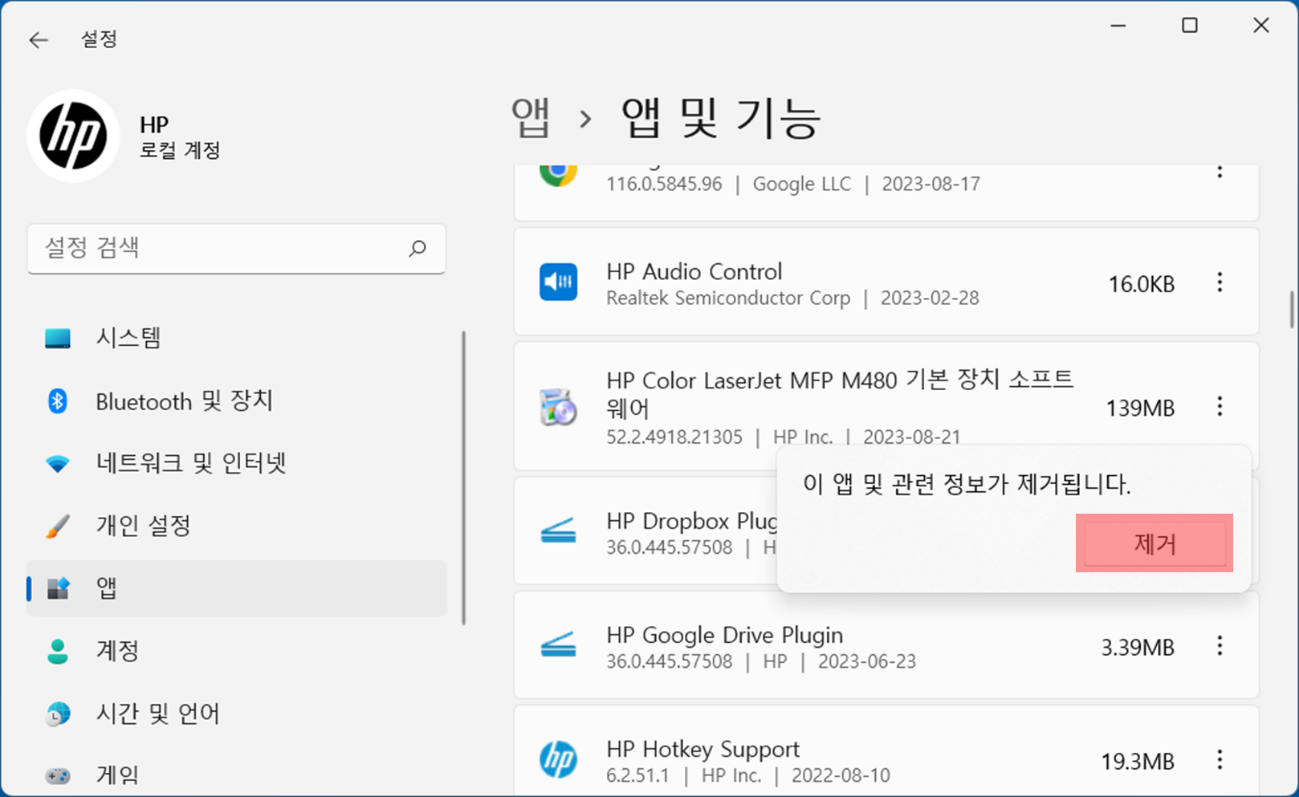Click the search magnifier icon
This screenshot has width=1299, height=797.
418,248
